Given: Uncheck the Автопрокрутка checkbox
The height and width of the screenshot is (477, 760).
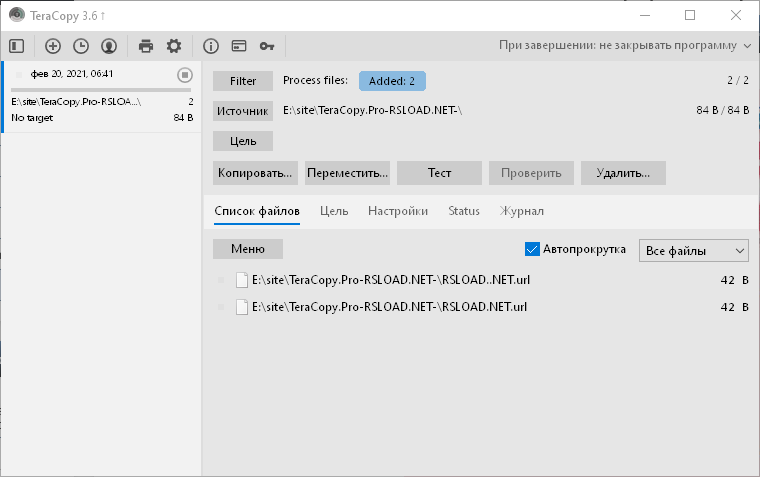Looking at the screenshot, I should (x=532, y=249).
